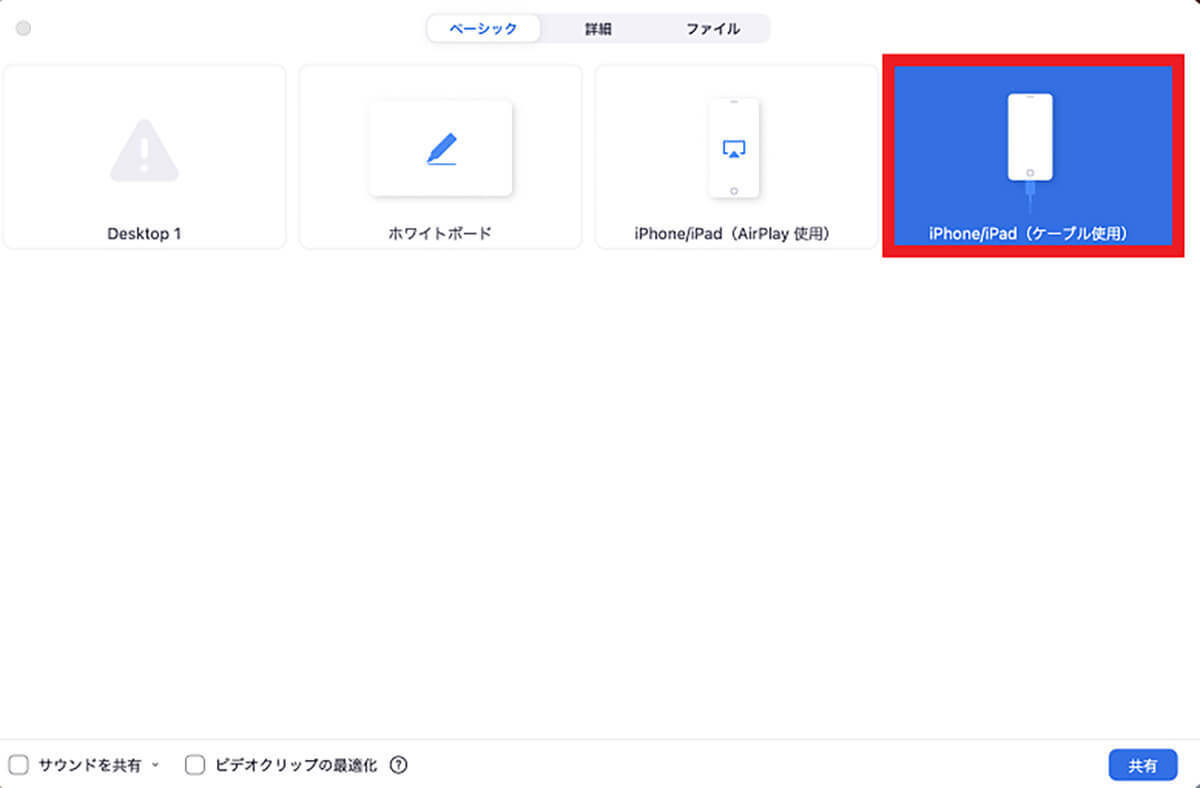Open the ファイル tab
The image size is (1200, 788).
coord(713,29)
